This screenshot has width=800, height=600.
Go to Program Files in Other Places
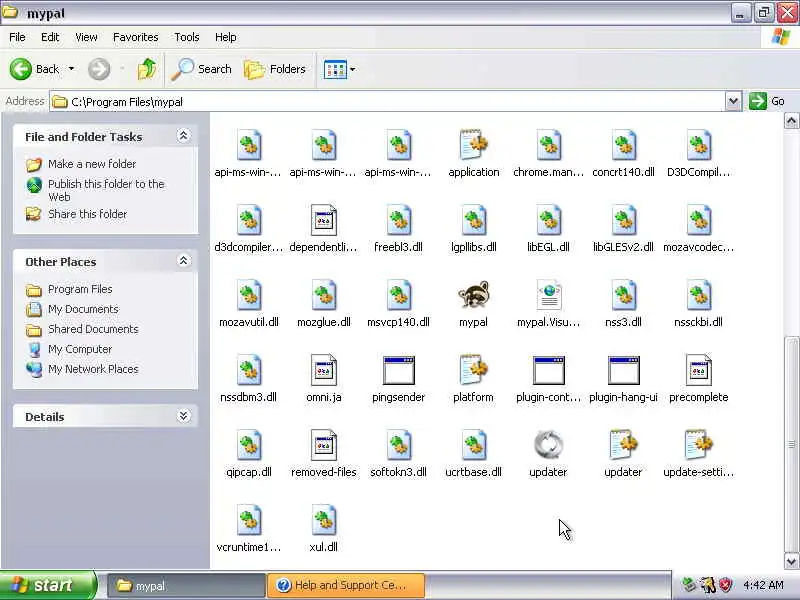point(80,289)
